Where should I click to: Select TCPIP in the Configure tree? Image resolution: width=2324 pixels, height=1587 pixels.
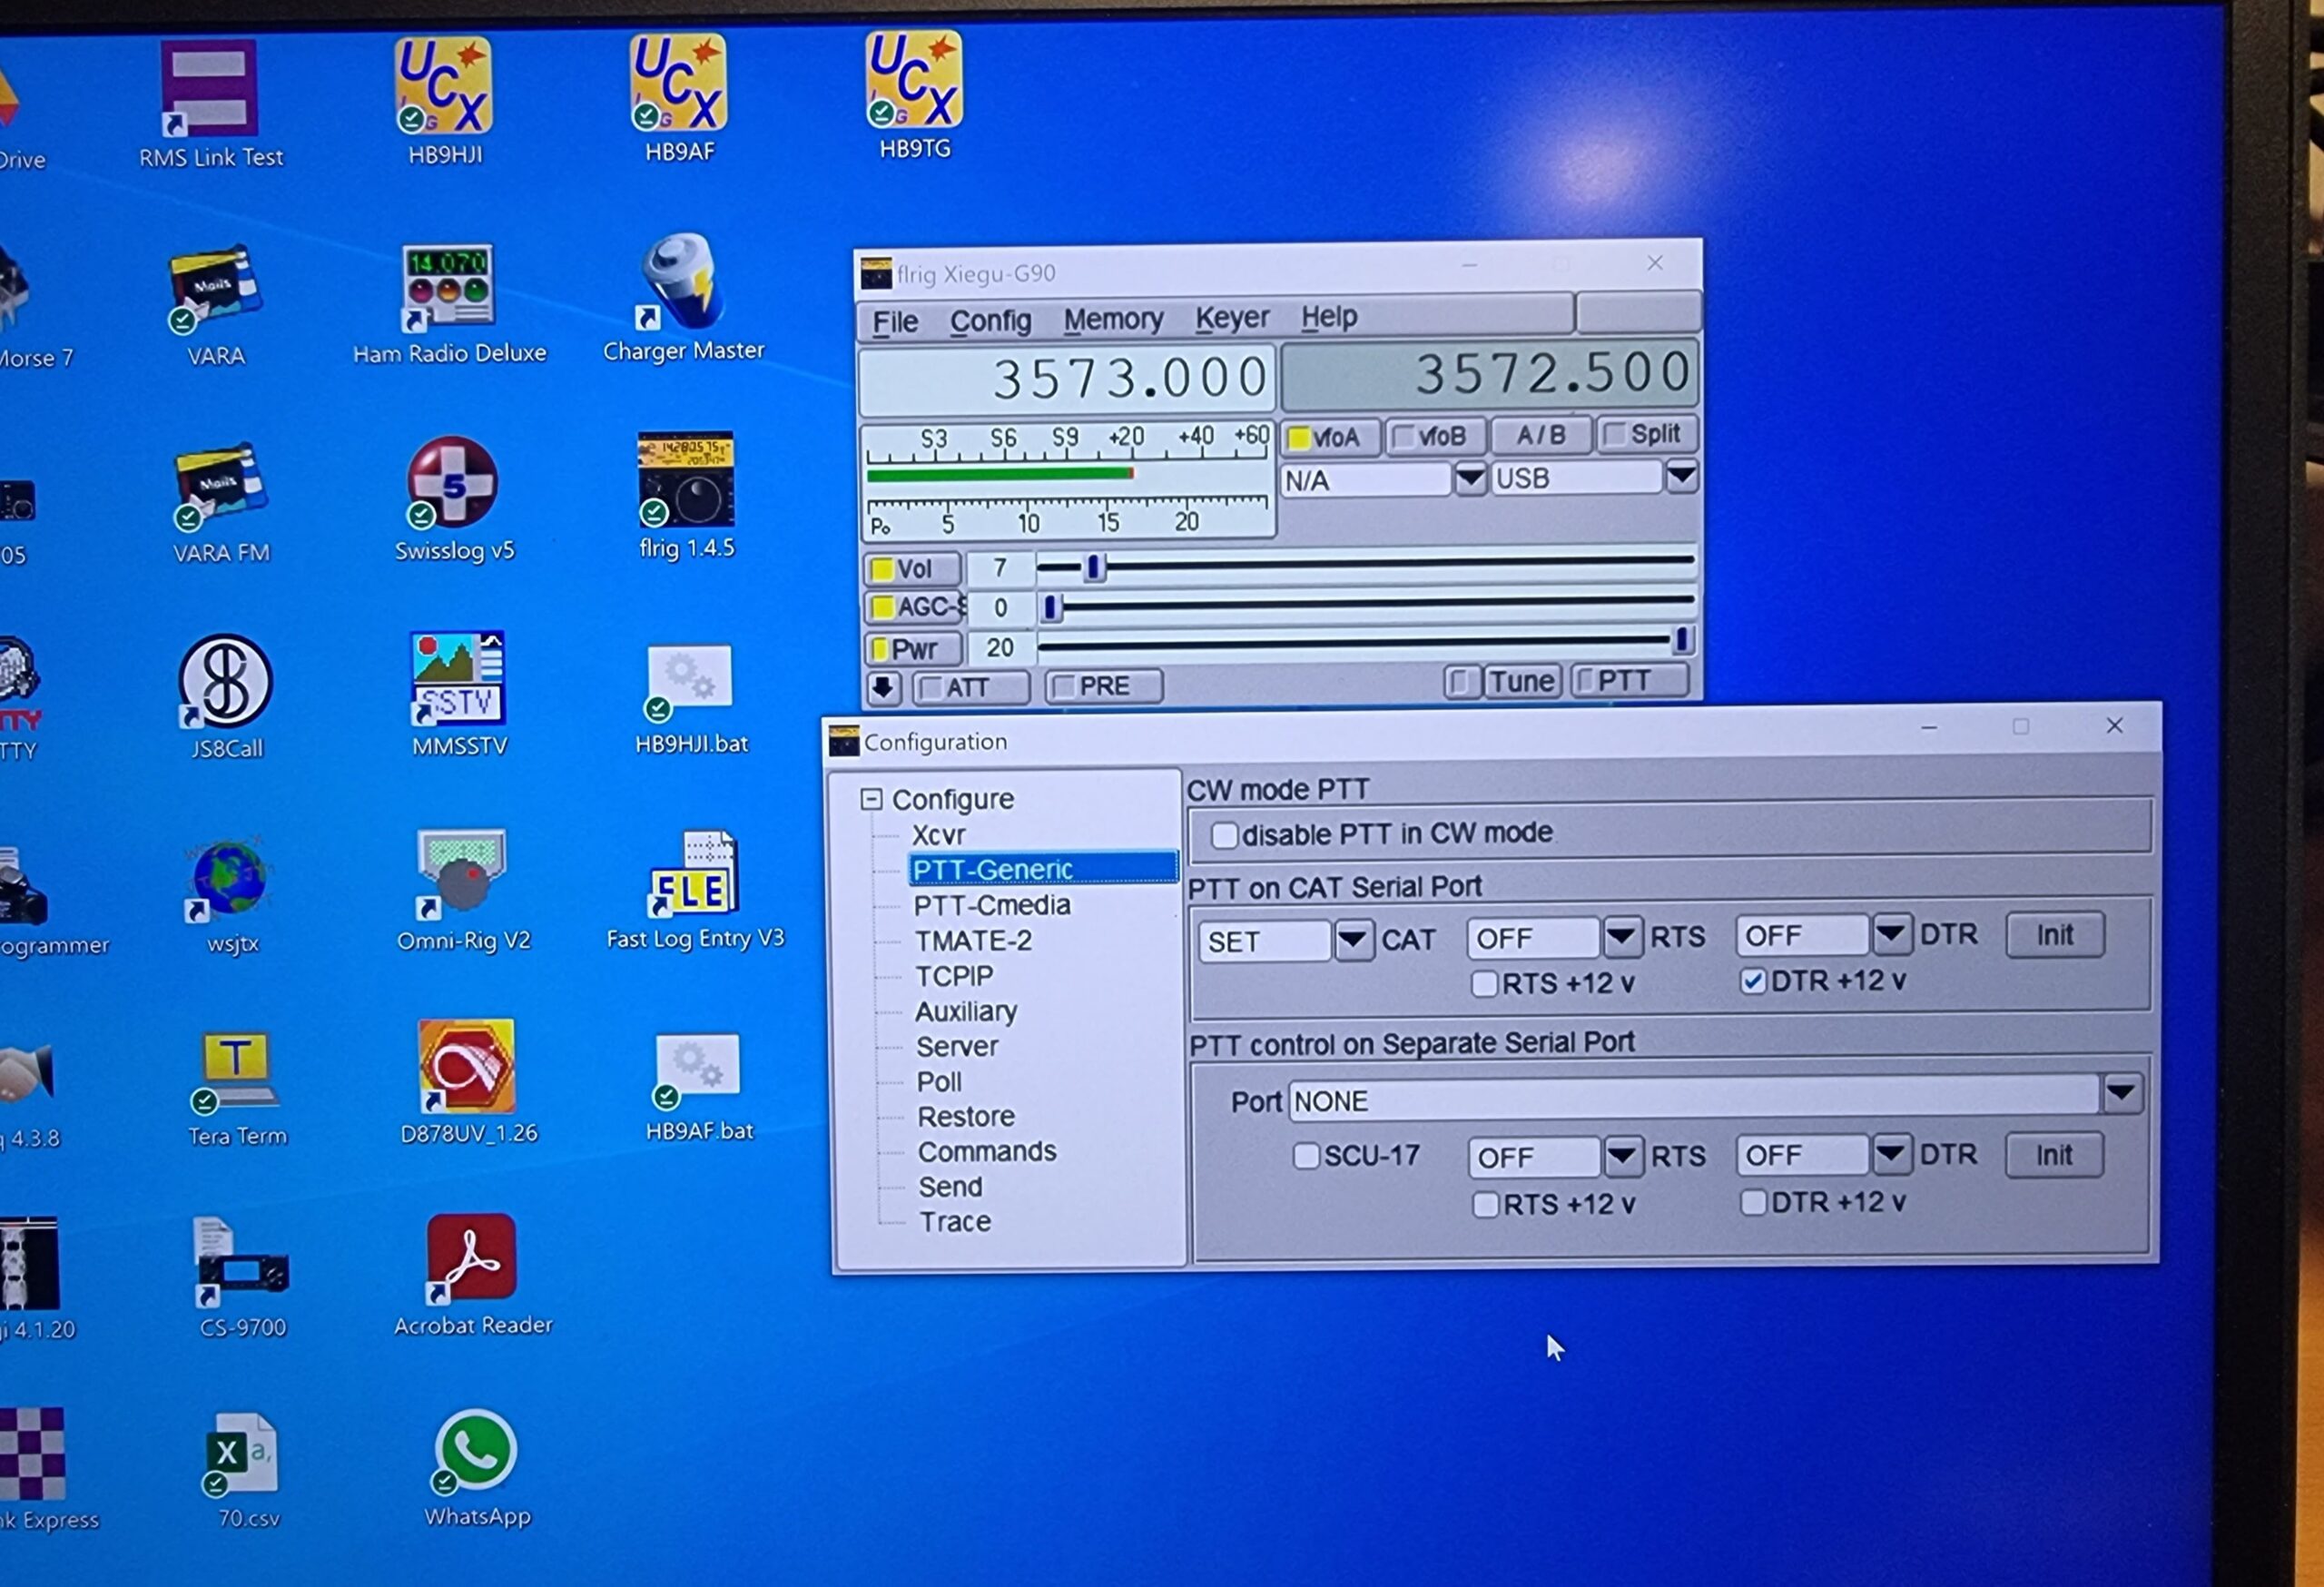pyautogui.click(x=954, y=976)
